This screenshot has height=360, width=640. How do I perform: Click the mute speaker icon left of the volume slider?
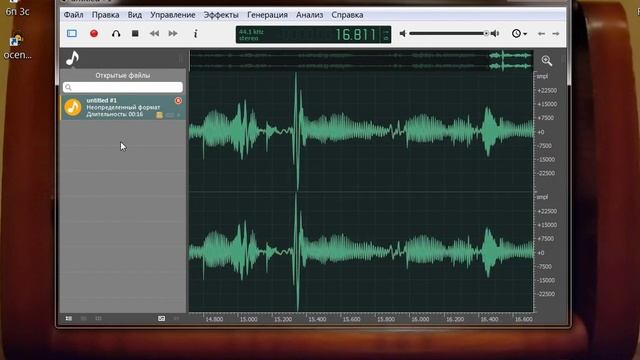tap(403, 33)
